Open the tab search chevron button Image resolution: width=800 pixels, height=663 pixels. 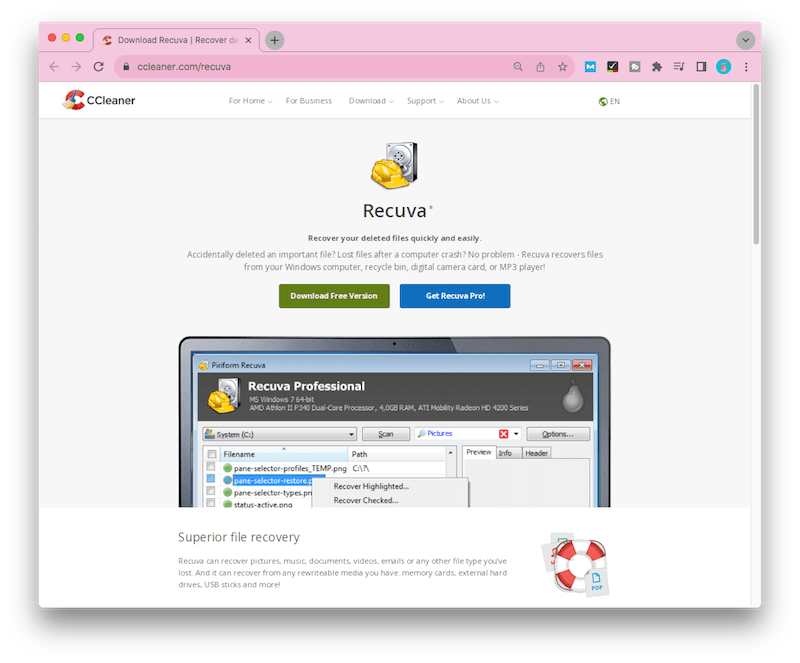745,40
